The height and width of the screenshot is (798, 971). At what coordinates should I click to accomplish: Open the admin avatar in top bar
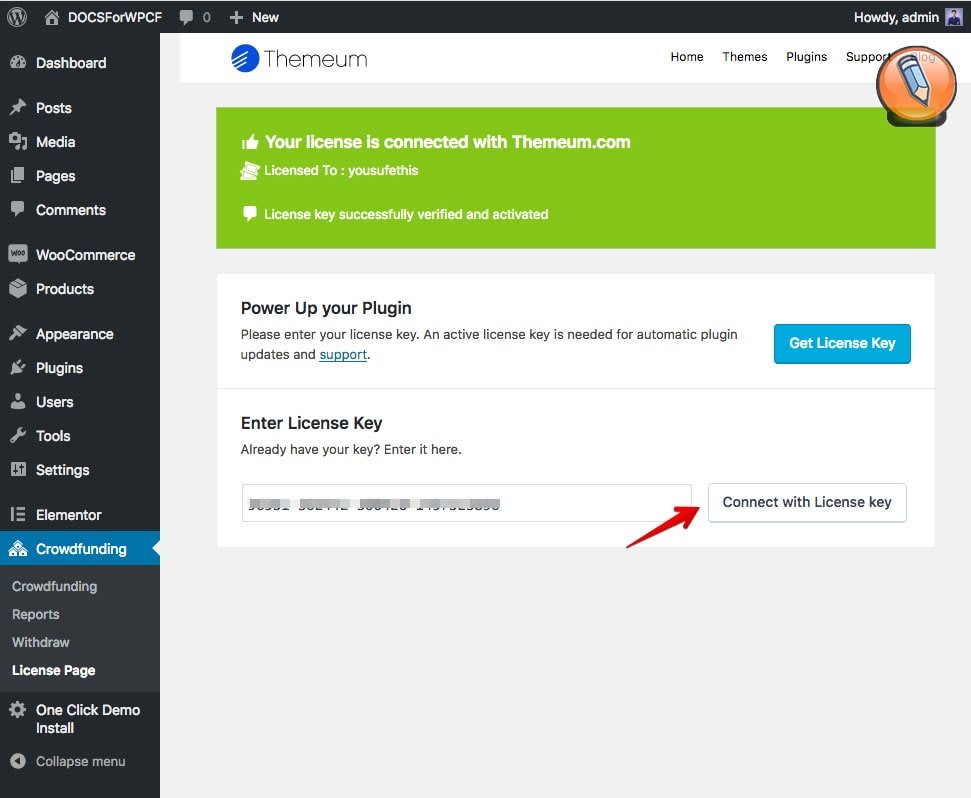click(x=954, y=17)
